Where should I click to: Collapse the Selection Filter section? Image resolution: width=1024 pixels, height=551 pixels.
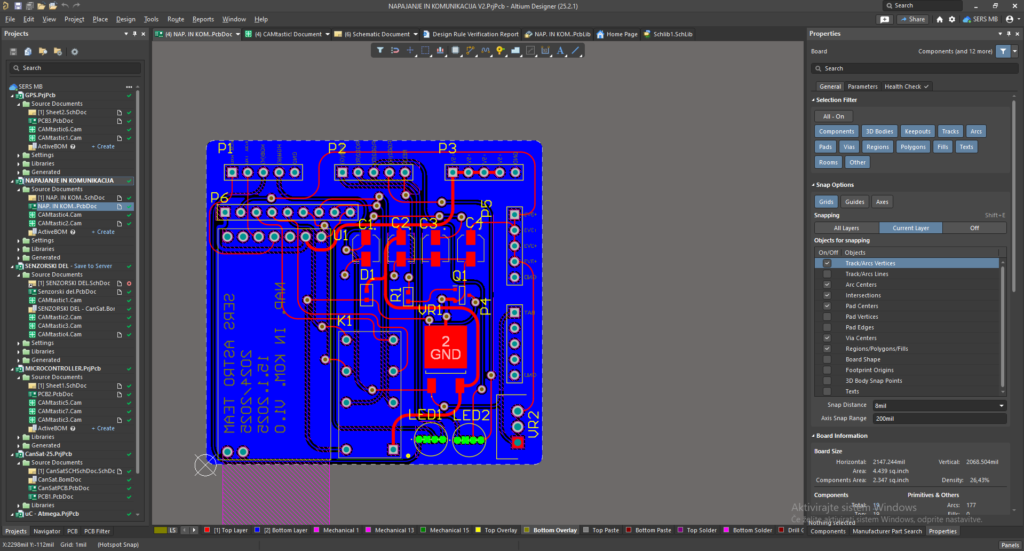click(812, 100)
